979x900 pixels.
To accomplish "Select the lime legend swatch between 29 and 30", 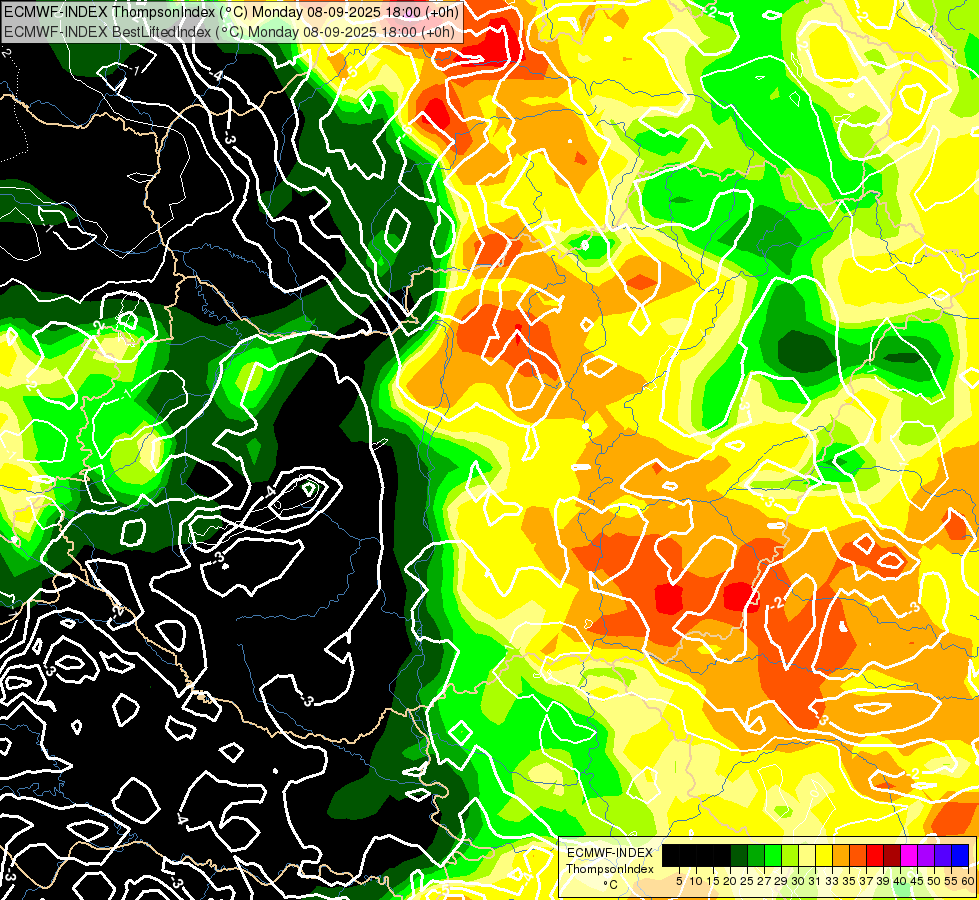I will [x=790, y=855].
